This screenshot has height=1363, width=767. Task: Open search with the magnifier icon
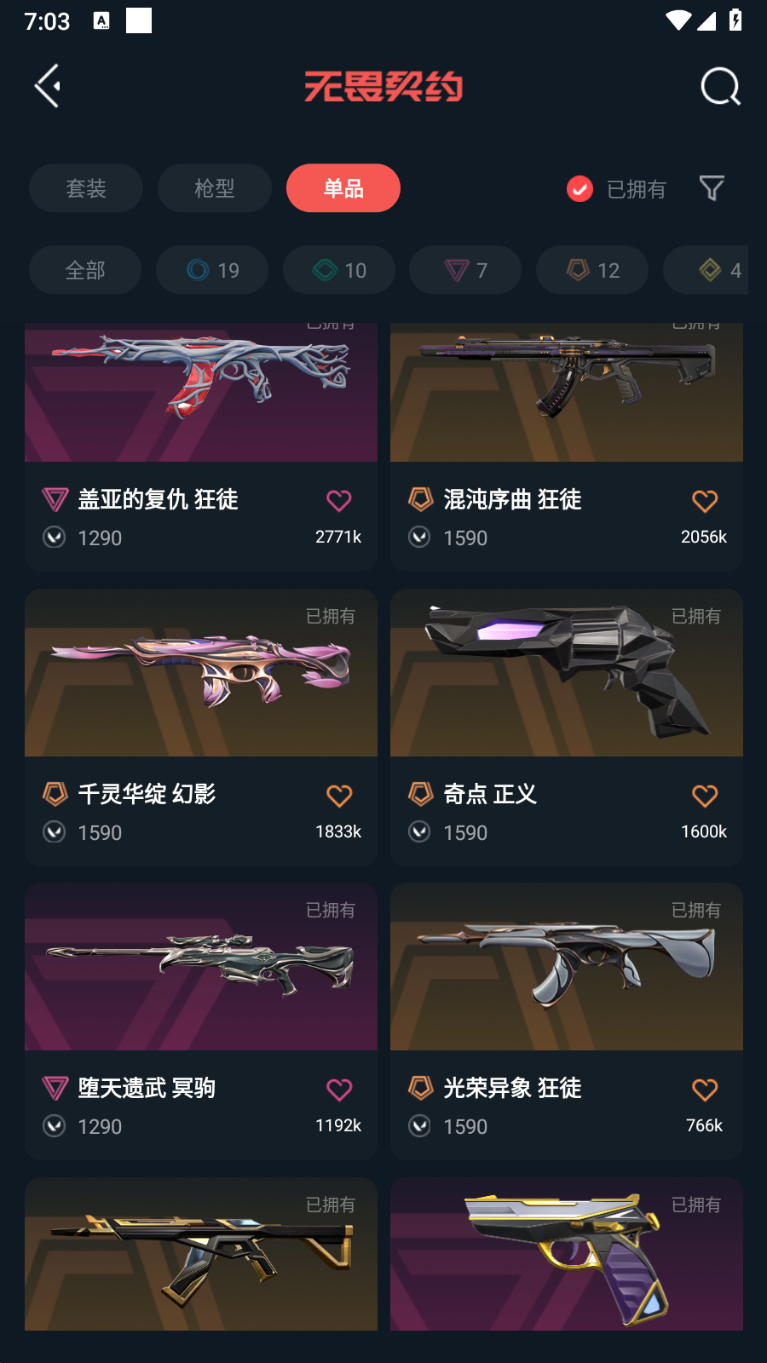click(720, 86)
